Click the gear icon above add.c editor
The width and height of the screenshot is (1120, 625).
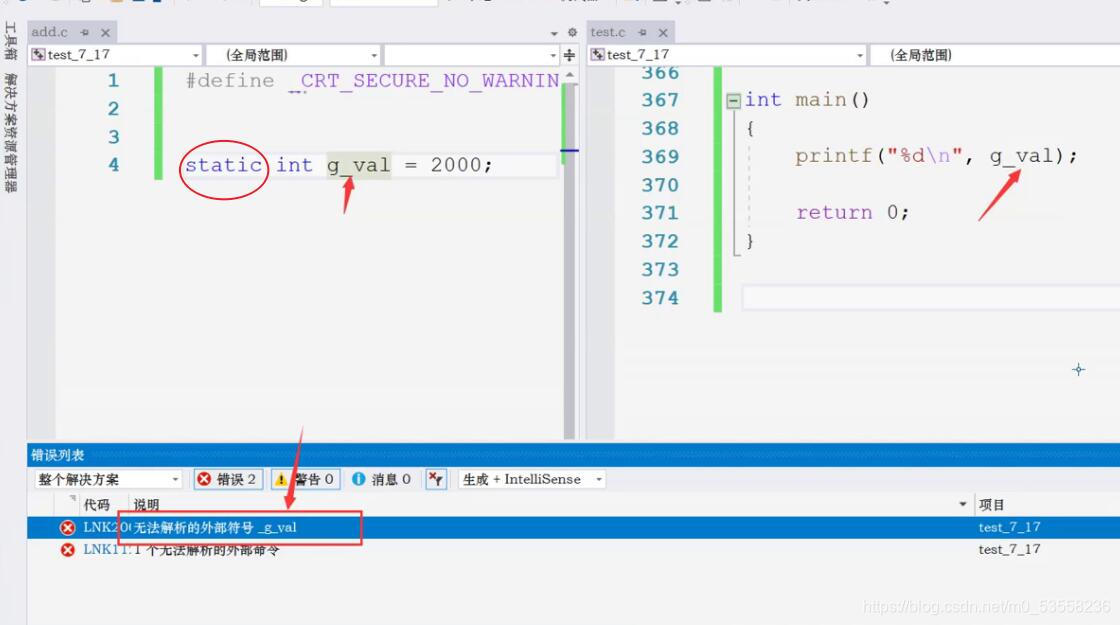point(572,32)
